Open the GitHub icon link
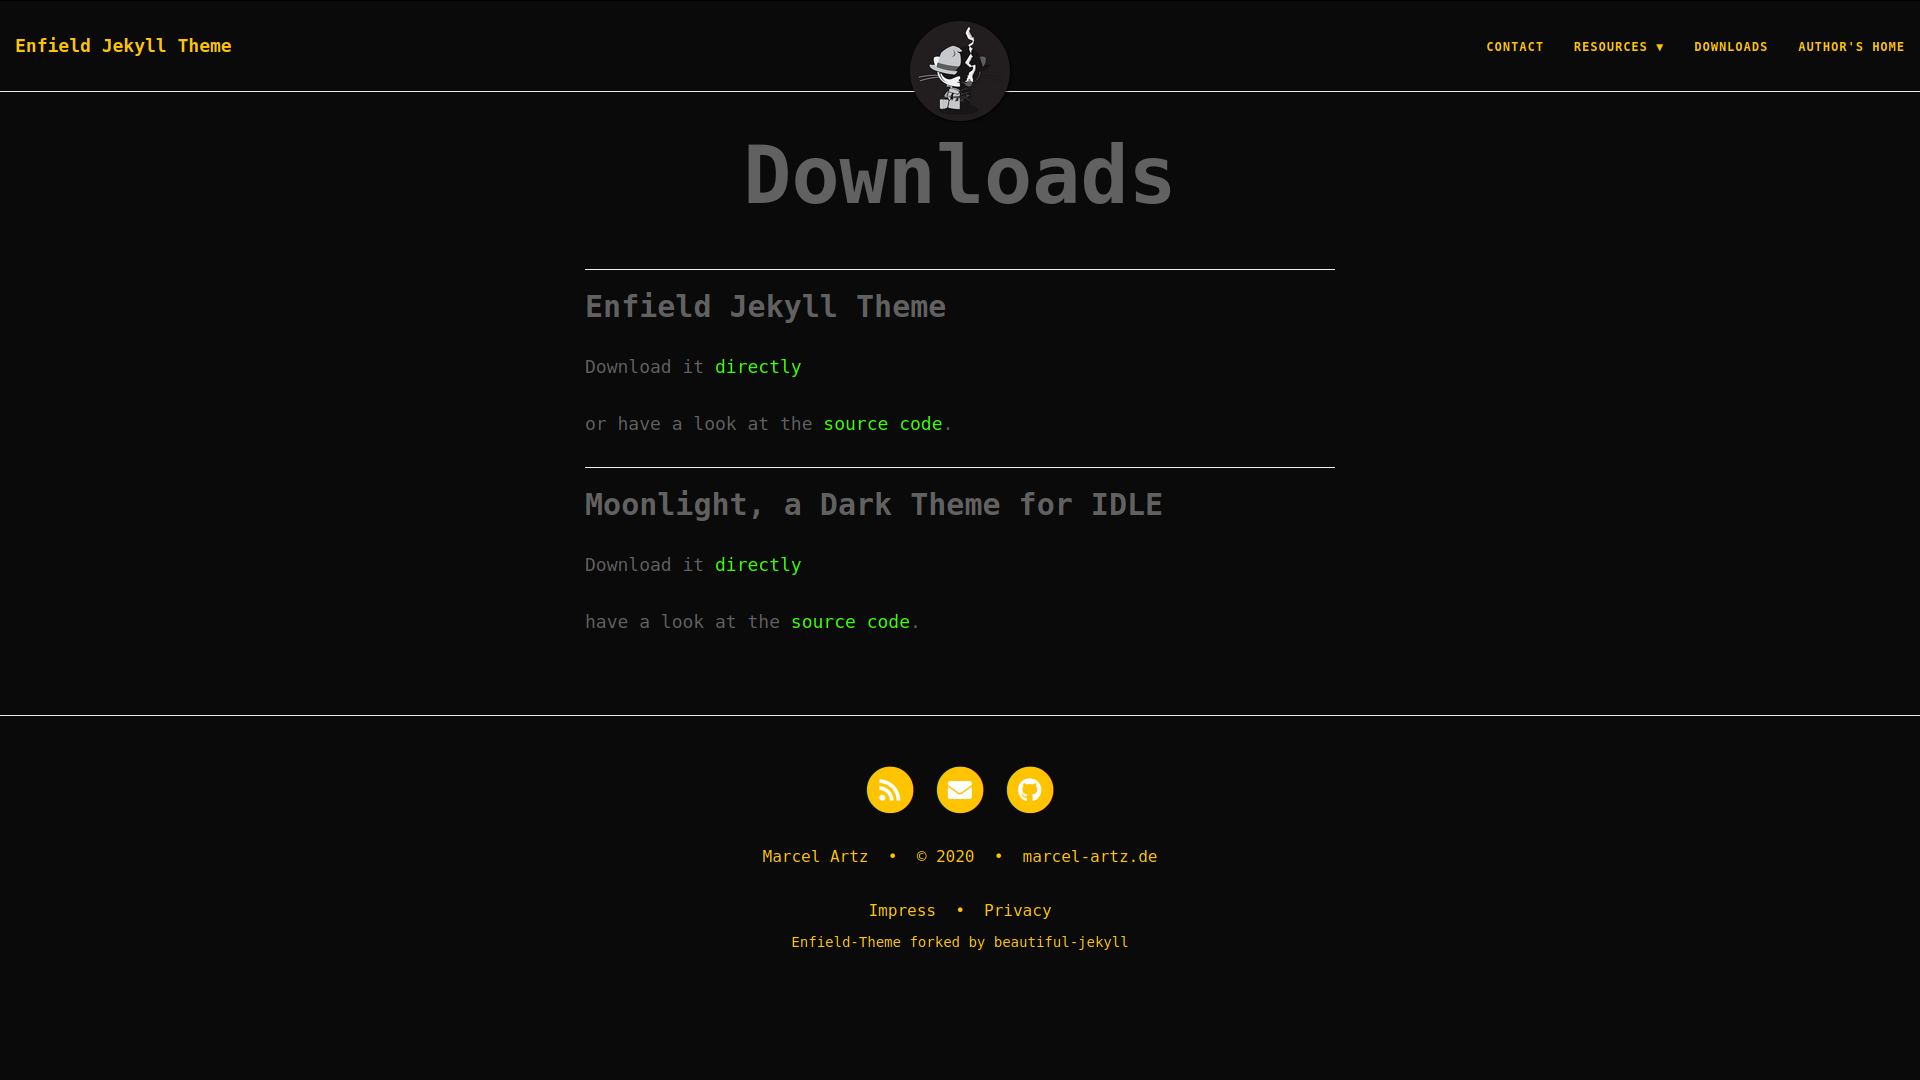The height and width of the screenshot is (1080, 1920). pos(1029,790)
